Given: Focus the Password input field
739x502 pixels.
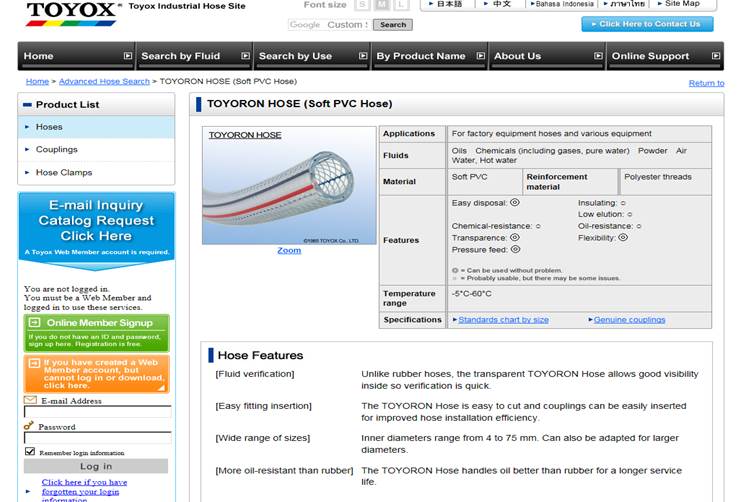Looking at the screenshot, I should click(x=98, y=437).
